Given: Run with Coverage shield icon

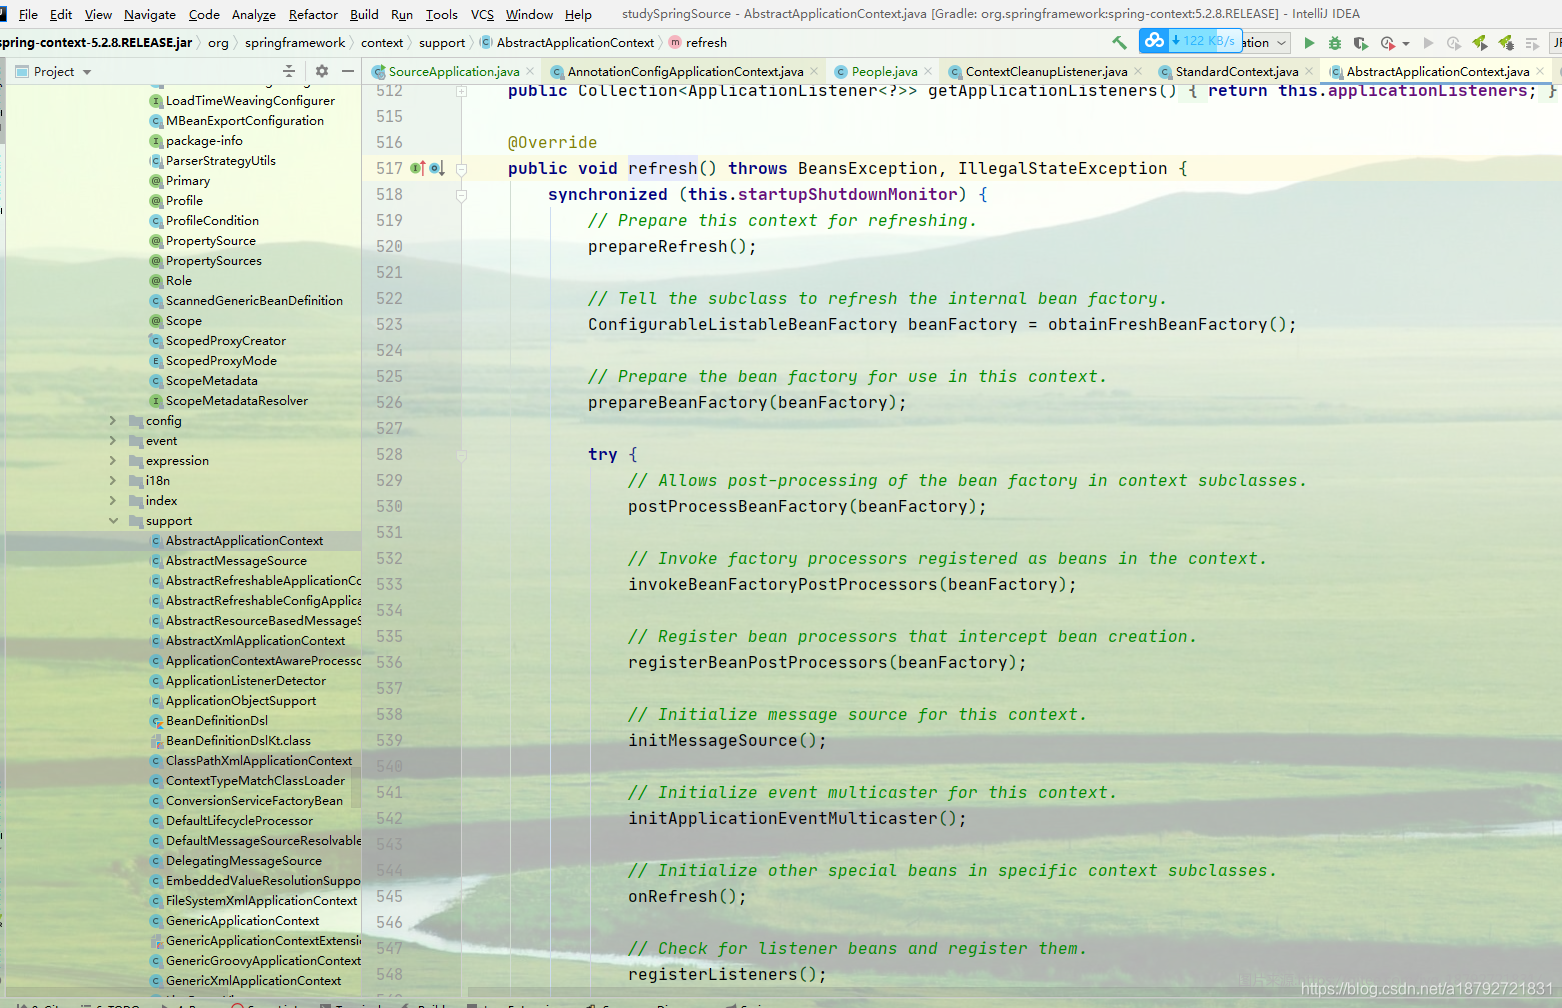Looking at the screenshot, I should tap(1360, 43).
